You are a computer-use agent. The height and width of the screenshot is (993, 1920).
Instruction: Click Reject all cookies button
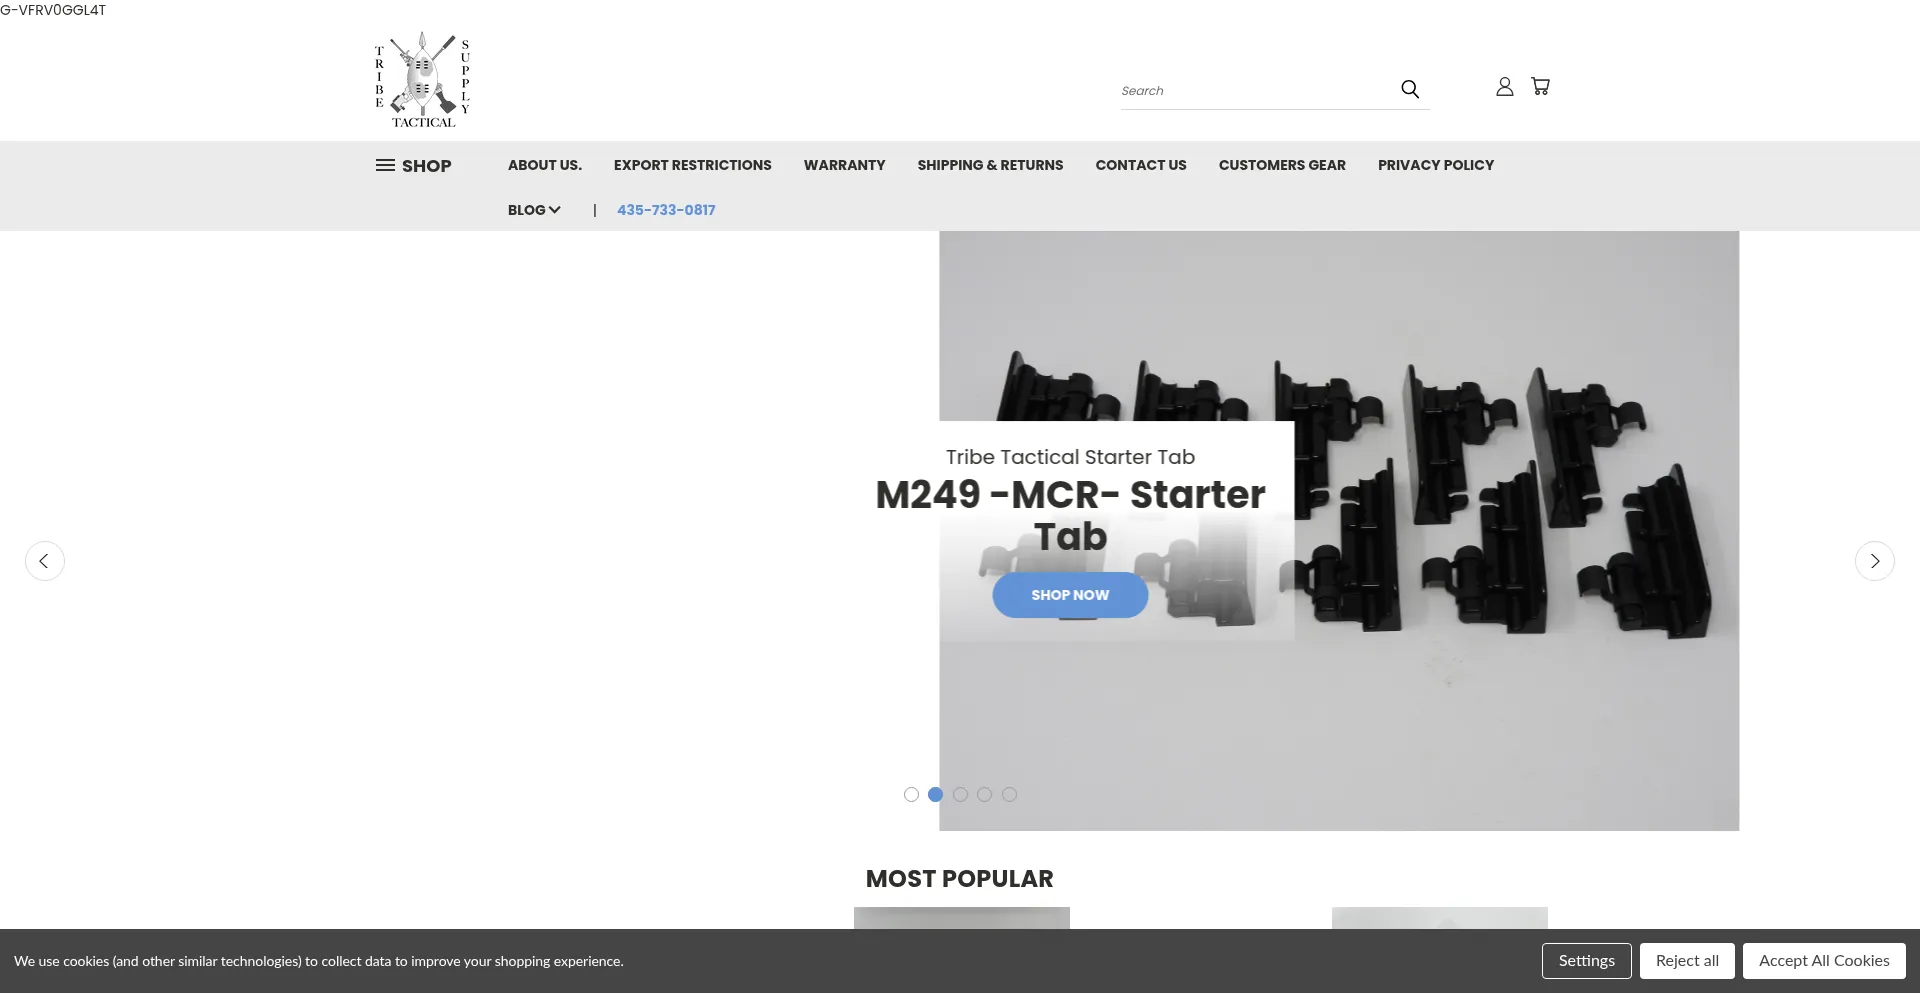(x=1687, y=961)
